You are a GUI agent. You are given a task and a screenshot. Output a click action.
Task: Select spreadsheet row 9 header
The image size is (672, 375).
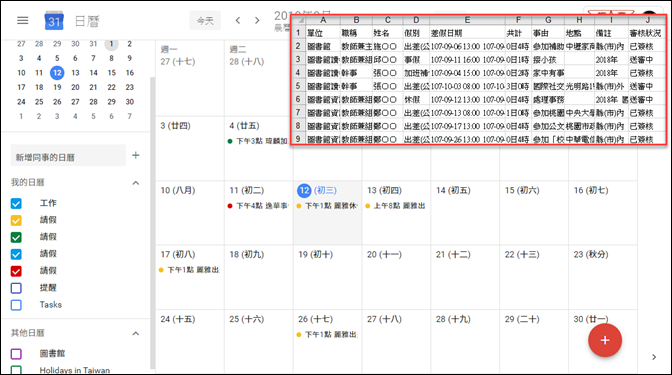pos(298,139)
